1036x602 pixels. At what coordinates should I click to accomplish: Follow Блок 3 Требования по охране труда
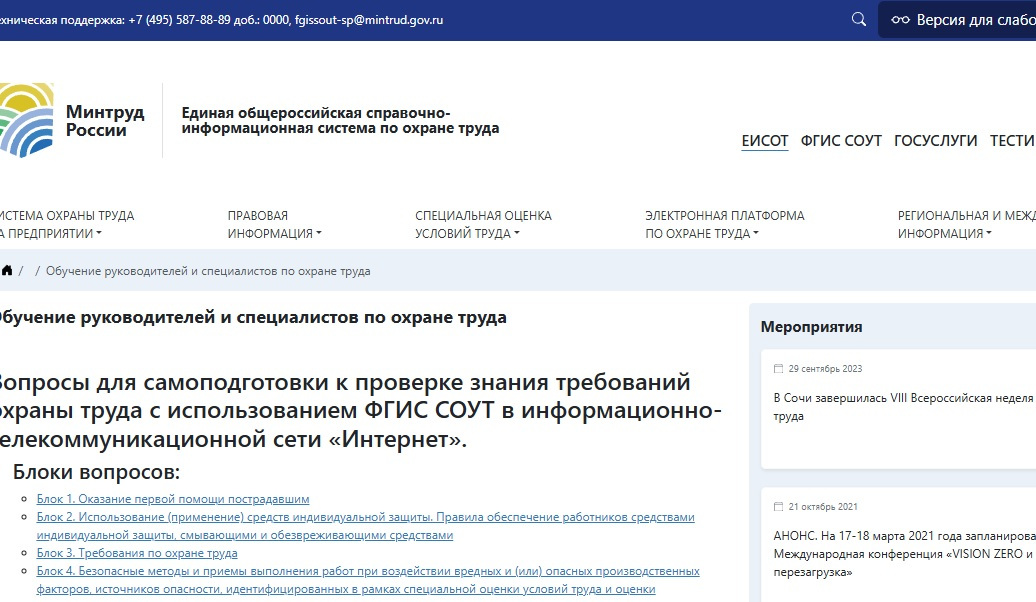[x=137, y=553]
